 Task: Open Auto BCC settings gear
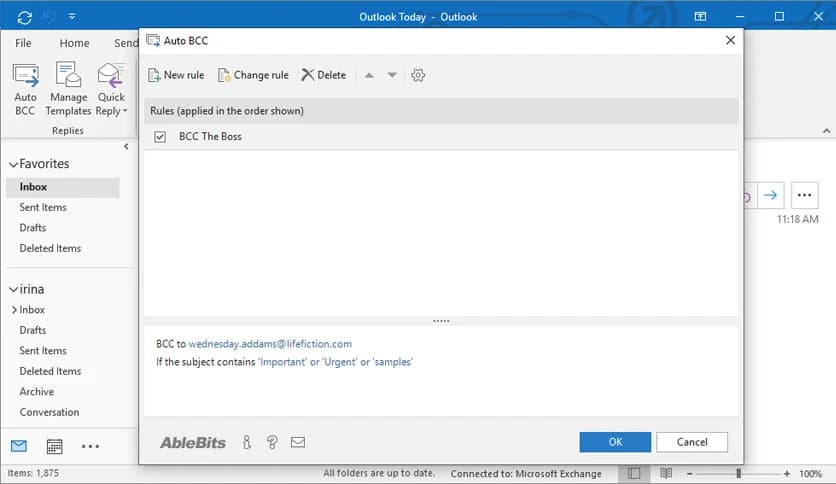(x=418, y=75)
